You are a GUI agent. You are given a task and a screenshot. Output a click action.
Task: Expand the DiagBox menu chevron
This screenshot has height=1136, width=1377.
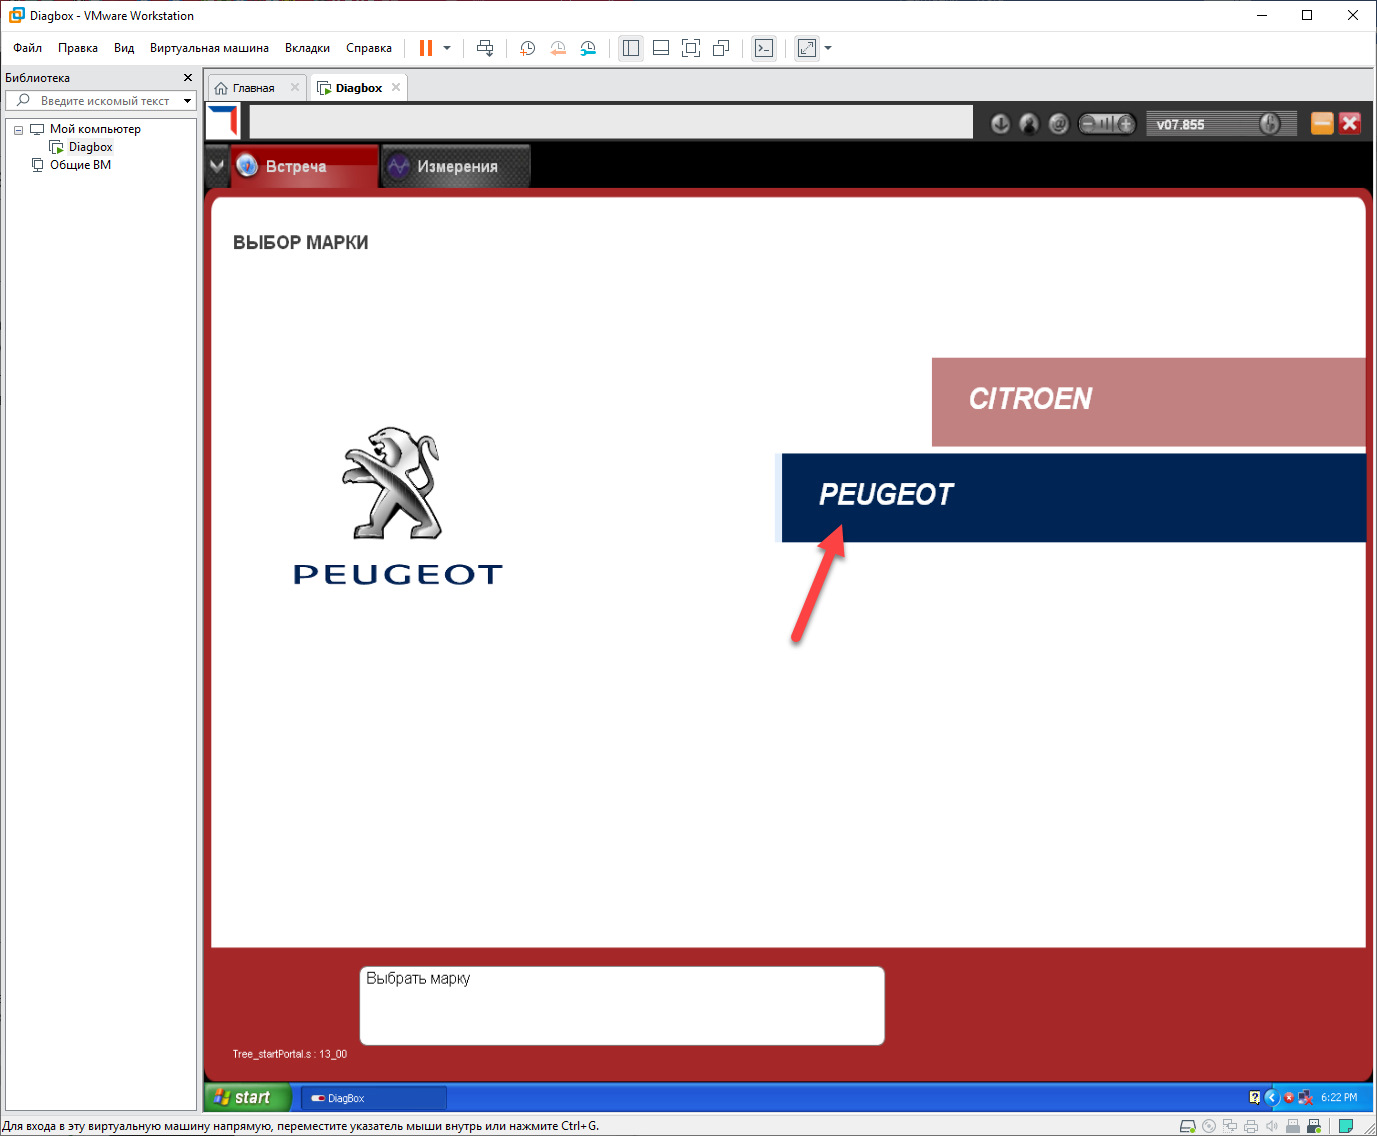217,166
